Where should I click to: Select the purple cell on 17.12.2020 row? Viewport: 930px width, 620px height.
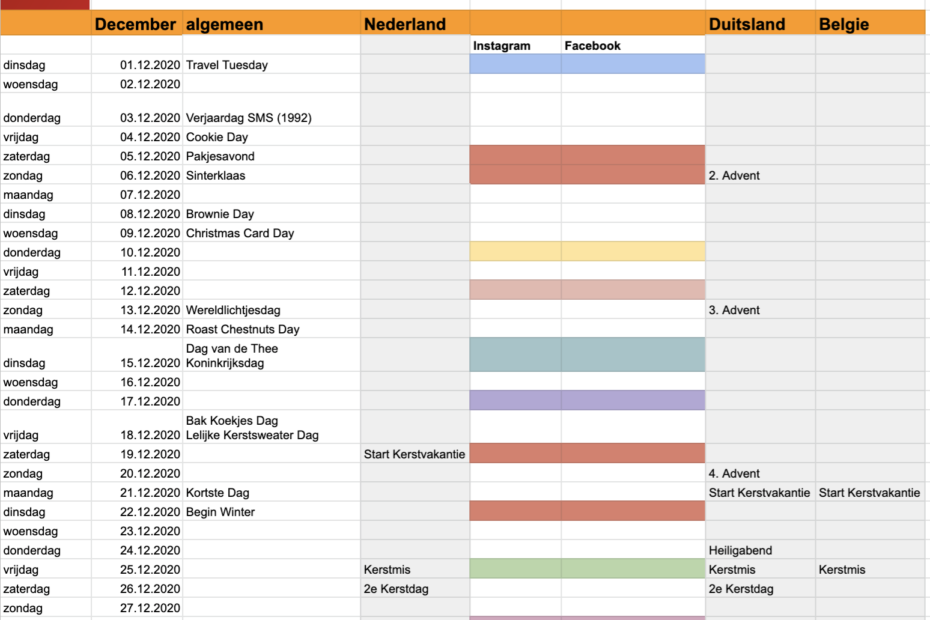point(587,400)
